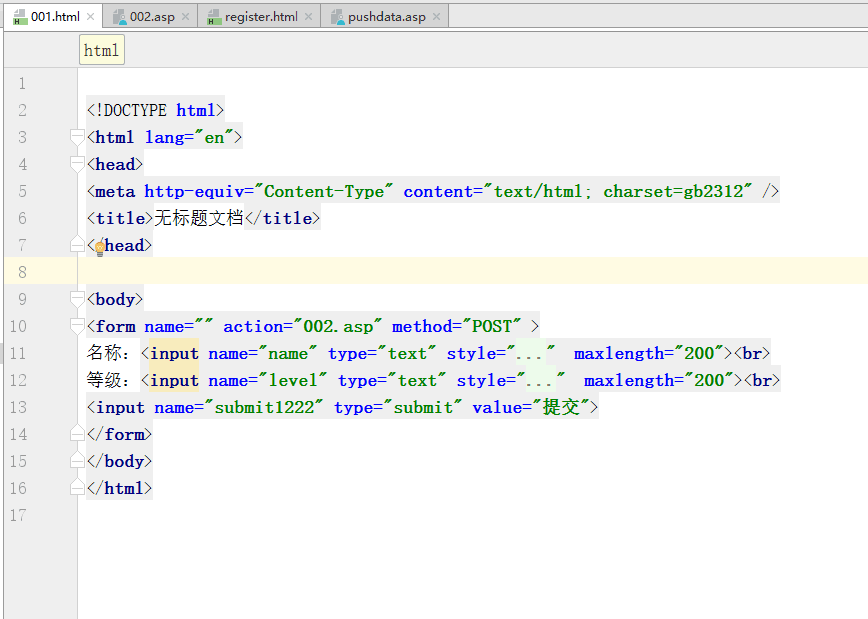Open the pushdata.asp tab
Image resolution: width=868 pixels, height=619 pixels.
coord(384,17)
